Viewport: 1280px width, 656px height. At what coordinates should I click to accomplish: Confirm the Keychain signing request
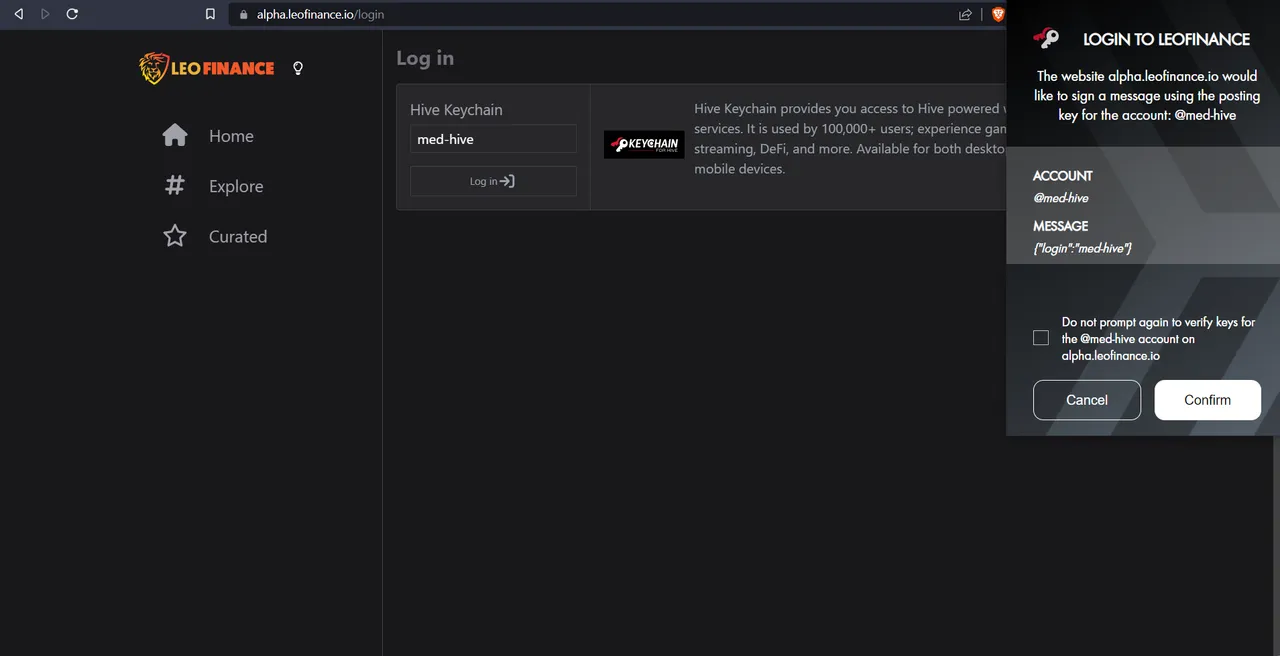[1208, 400]
